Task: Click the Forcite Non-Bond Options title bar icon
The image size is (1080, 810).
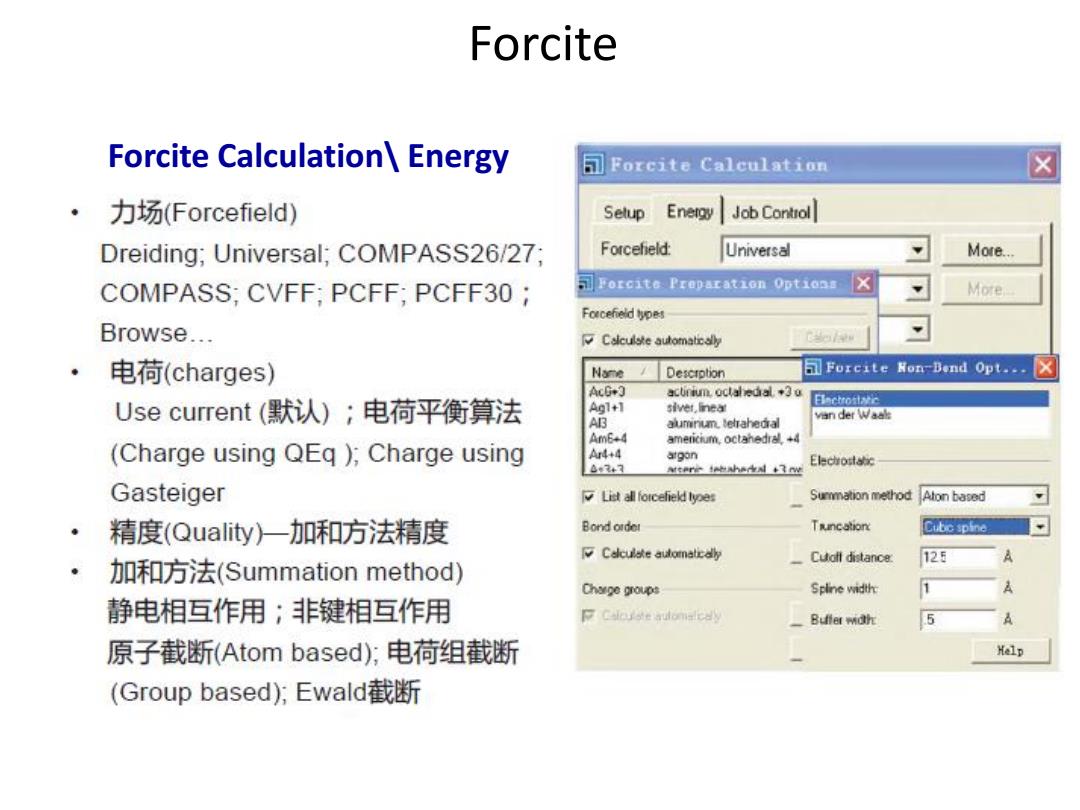Action: coord(813,368)
